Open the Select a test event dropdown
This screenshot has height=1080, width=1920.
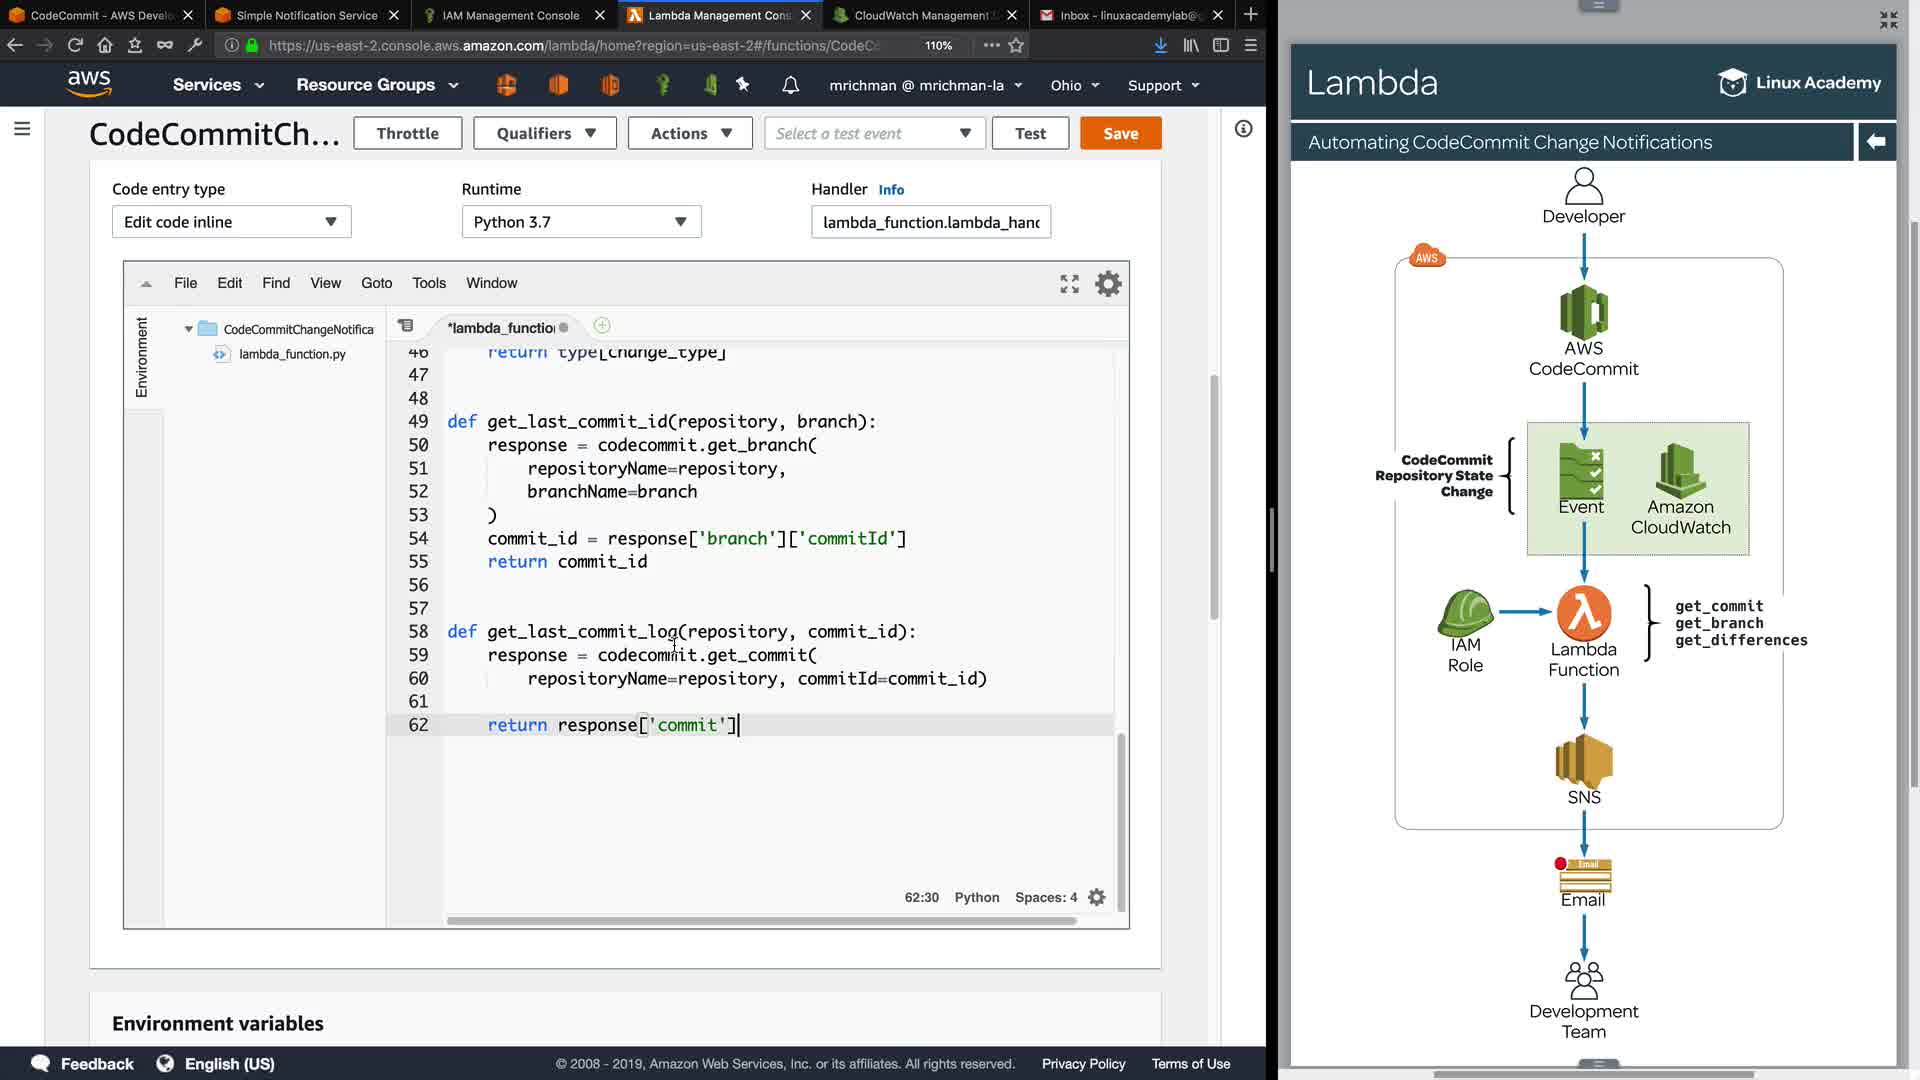(x=874, y=133)
